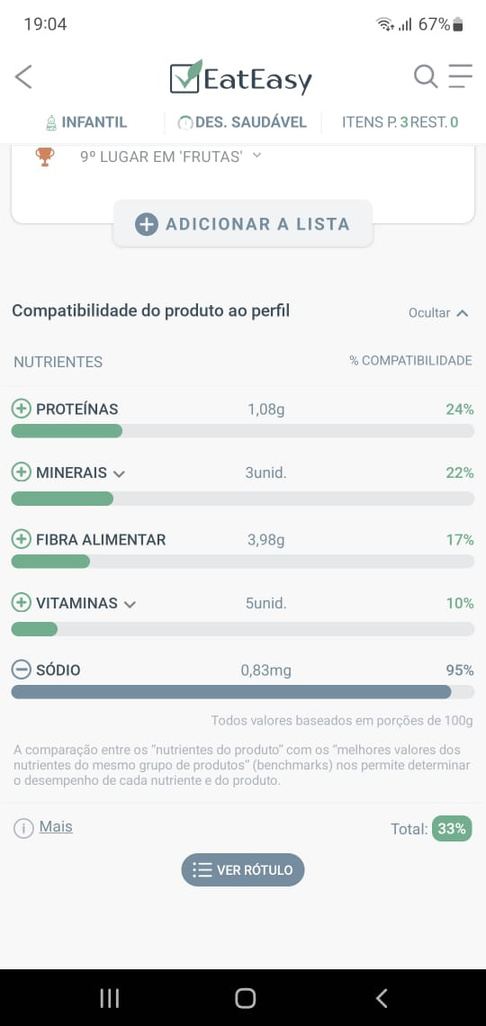Select the Des. Saudável tab

[x=243, y=122]
